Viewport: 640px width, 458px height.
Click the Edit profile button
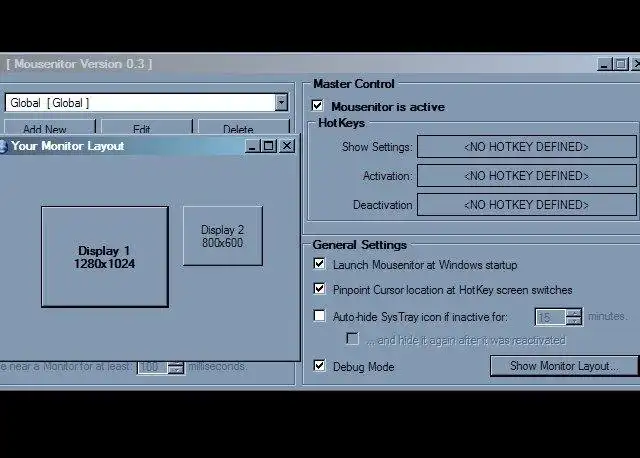[147, 127]
